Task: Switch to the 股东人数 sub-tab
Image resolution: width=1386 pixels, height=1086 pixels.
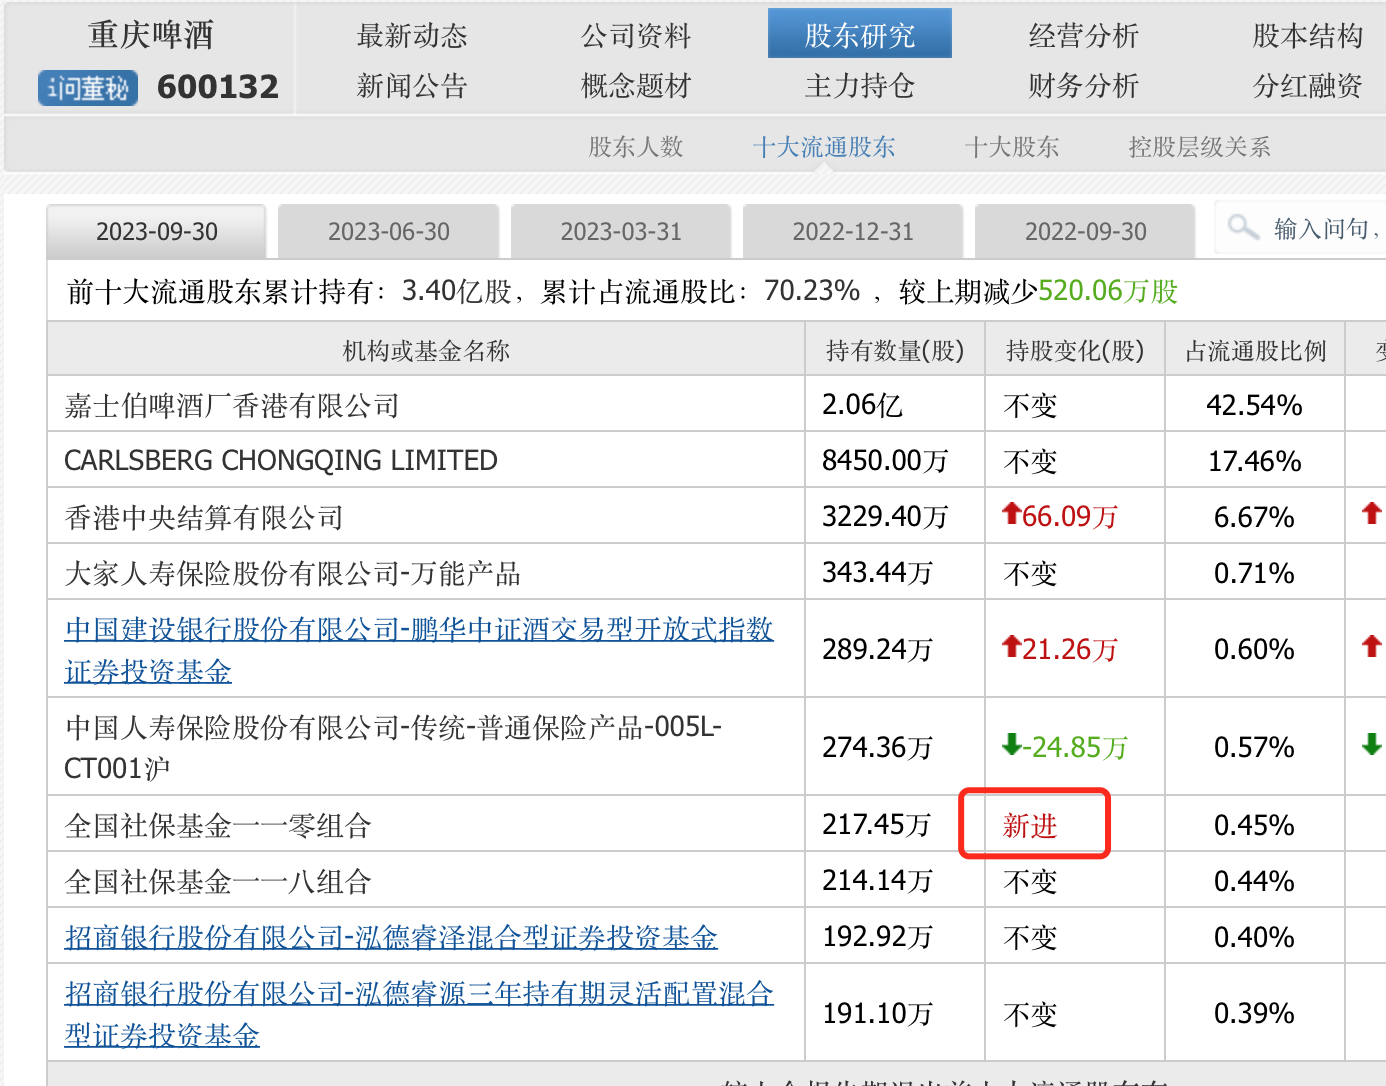Action: (x=636, y=147)
